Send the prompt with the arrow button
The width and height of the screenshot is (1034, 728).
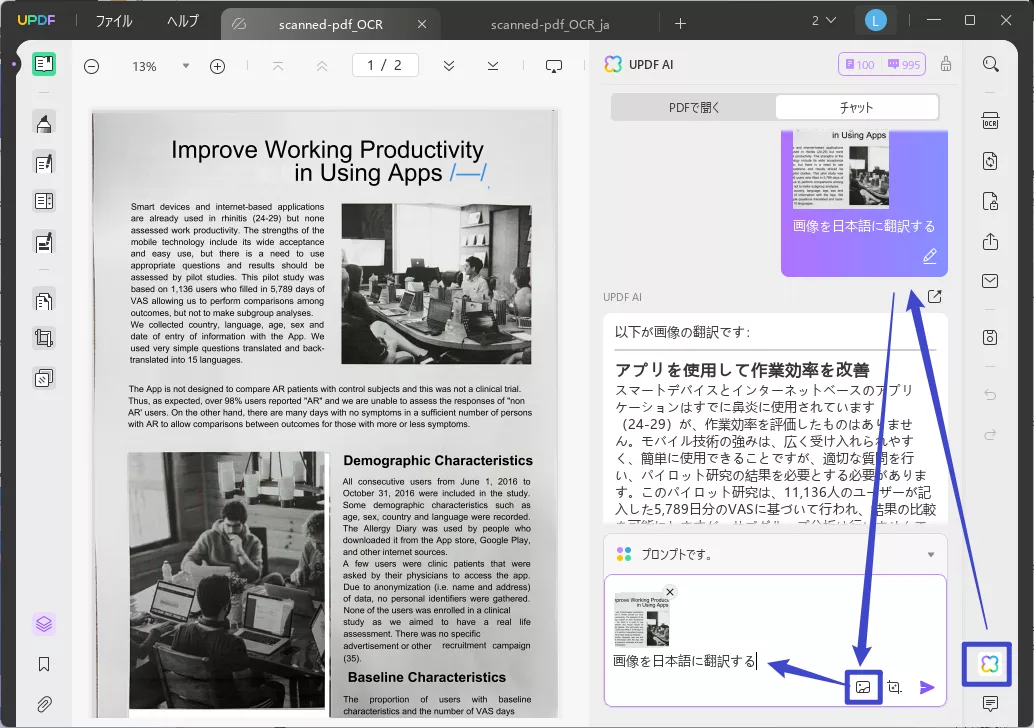pyautogui.click(x=927, y=688)
